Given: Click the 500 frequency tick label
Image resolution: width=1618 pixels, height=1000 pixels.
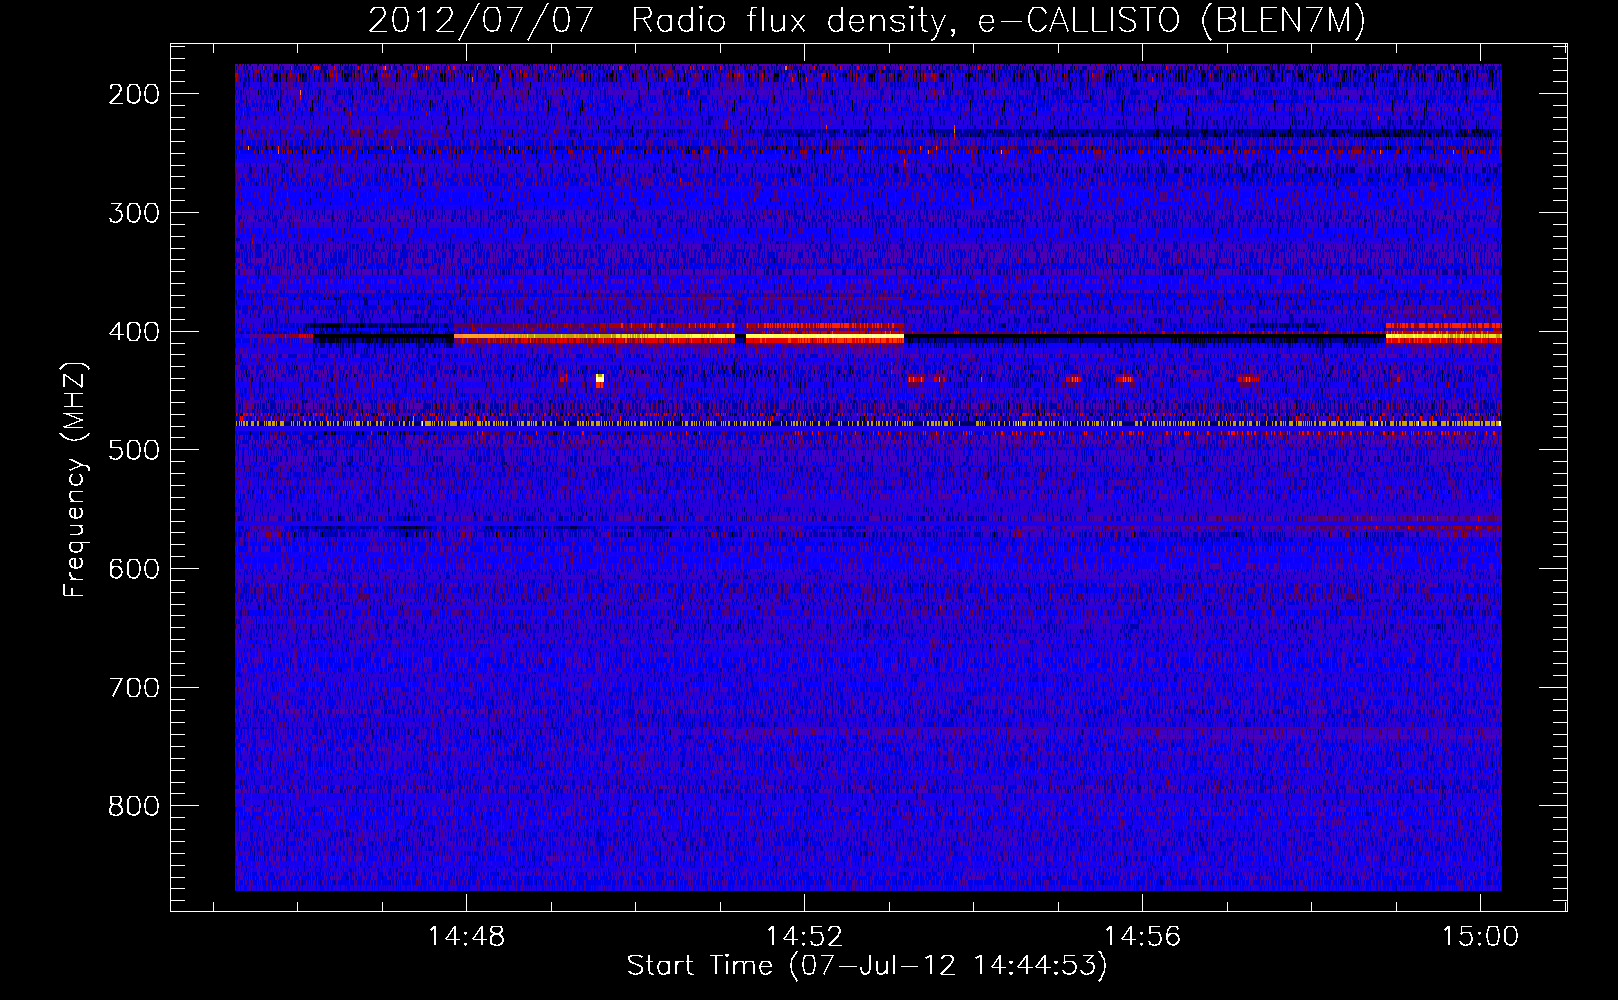Looking at the screenshot, I should pos(133,450).
